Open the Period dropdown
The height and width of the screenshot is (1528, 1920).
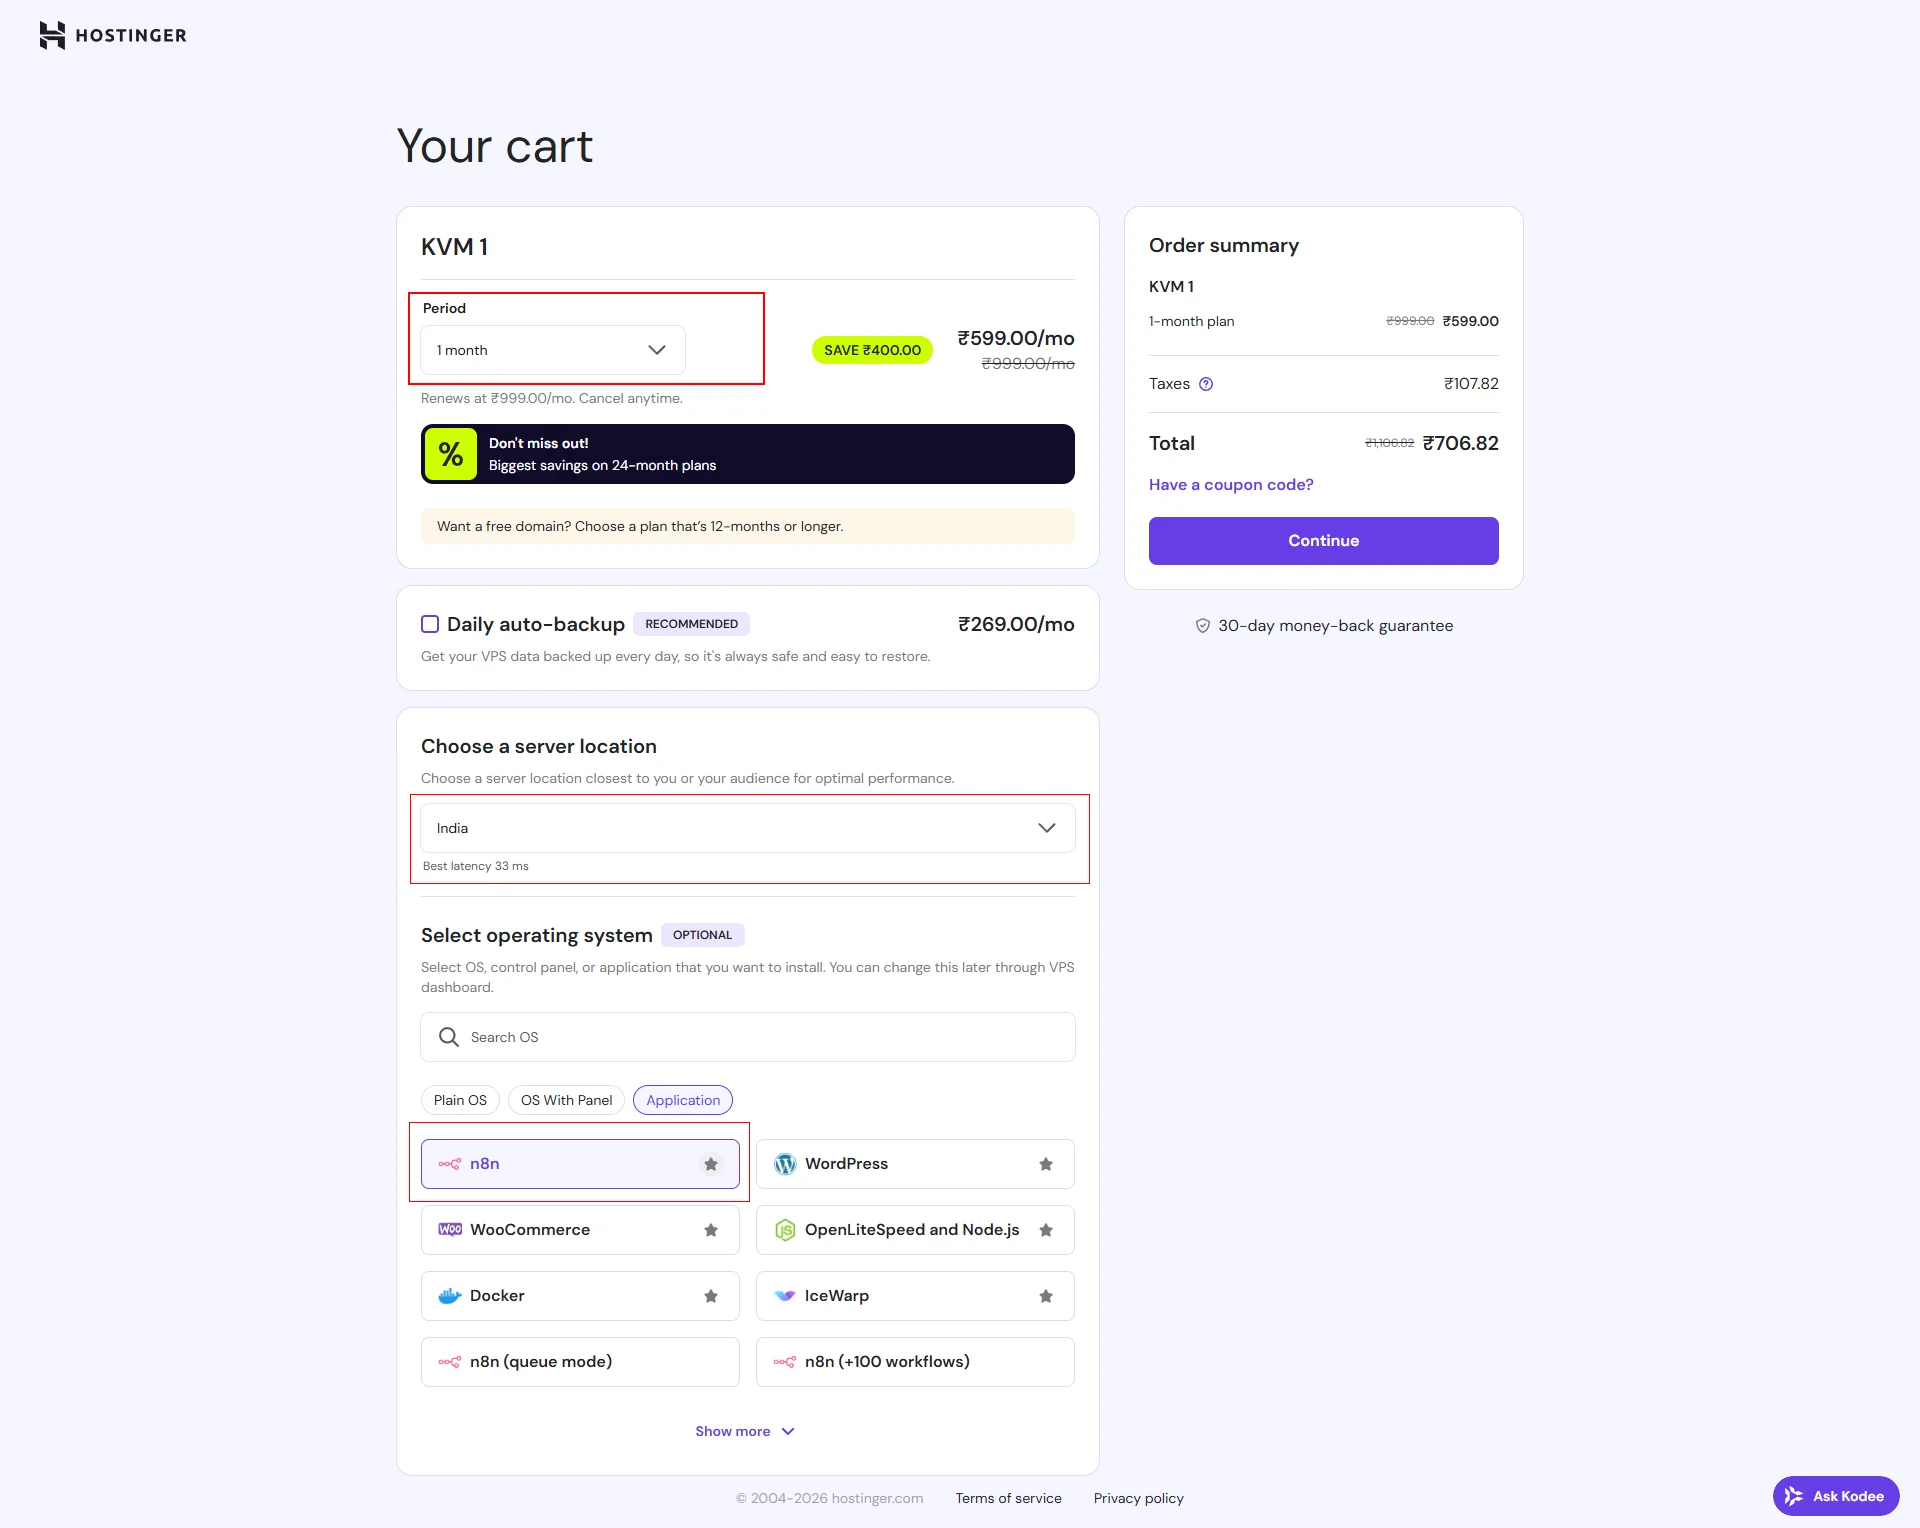pos(552,350)
